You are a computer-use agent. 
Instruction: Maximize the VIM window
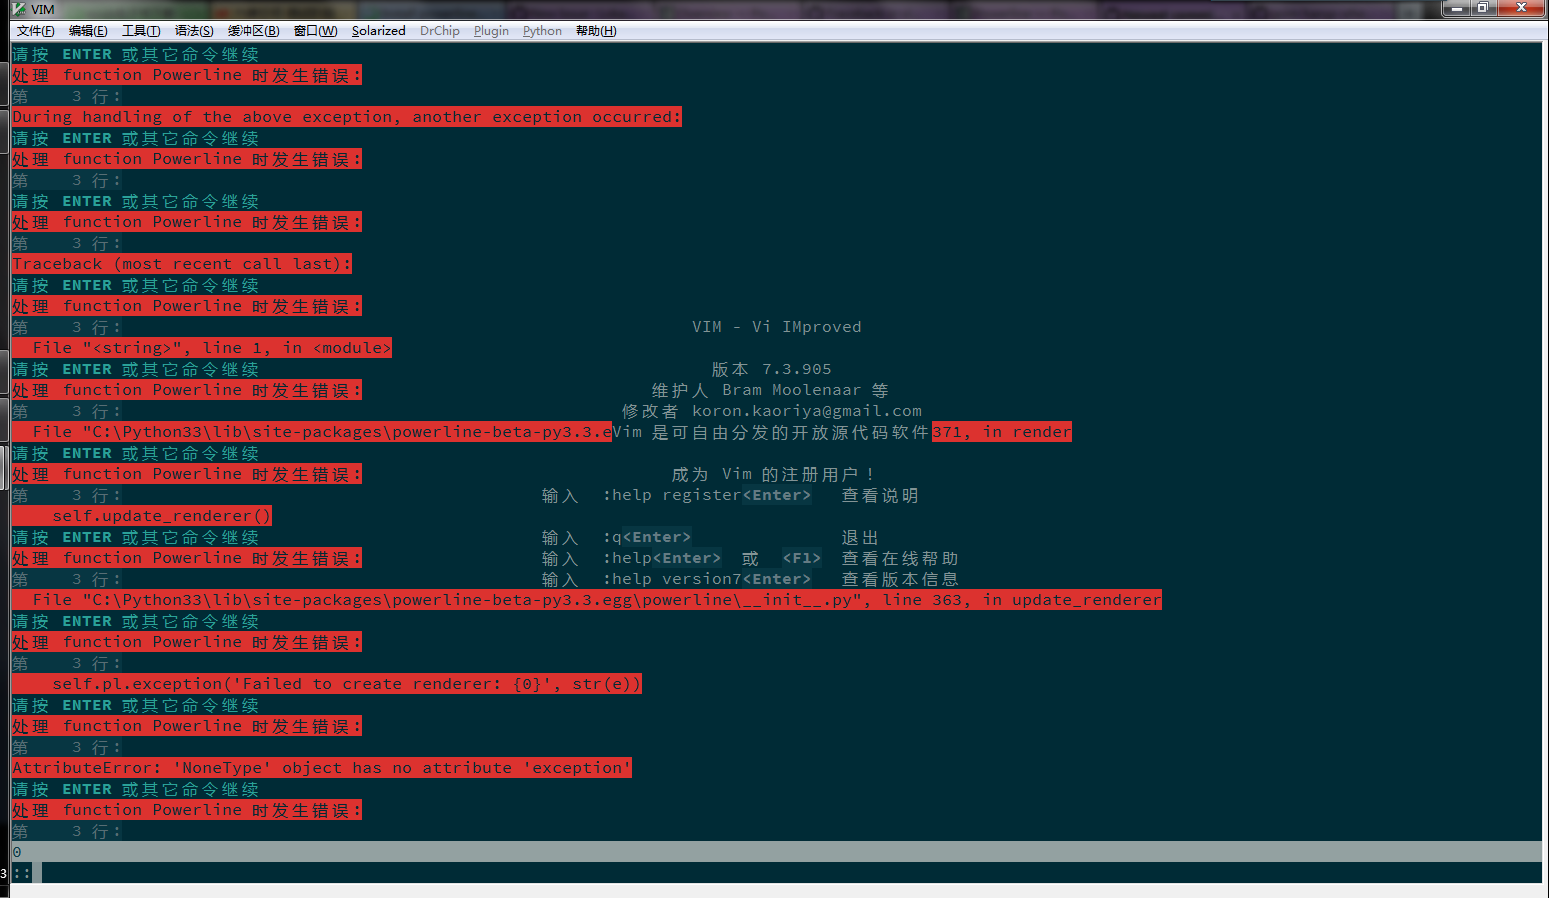coord(1483,8)
